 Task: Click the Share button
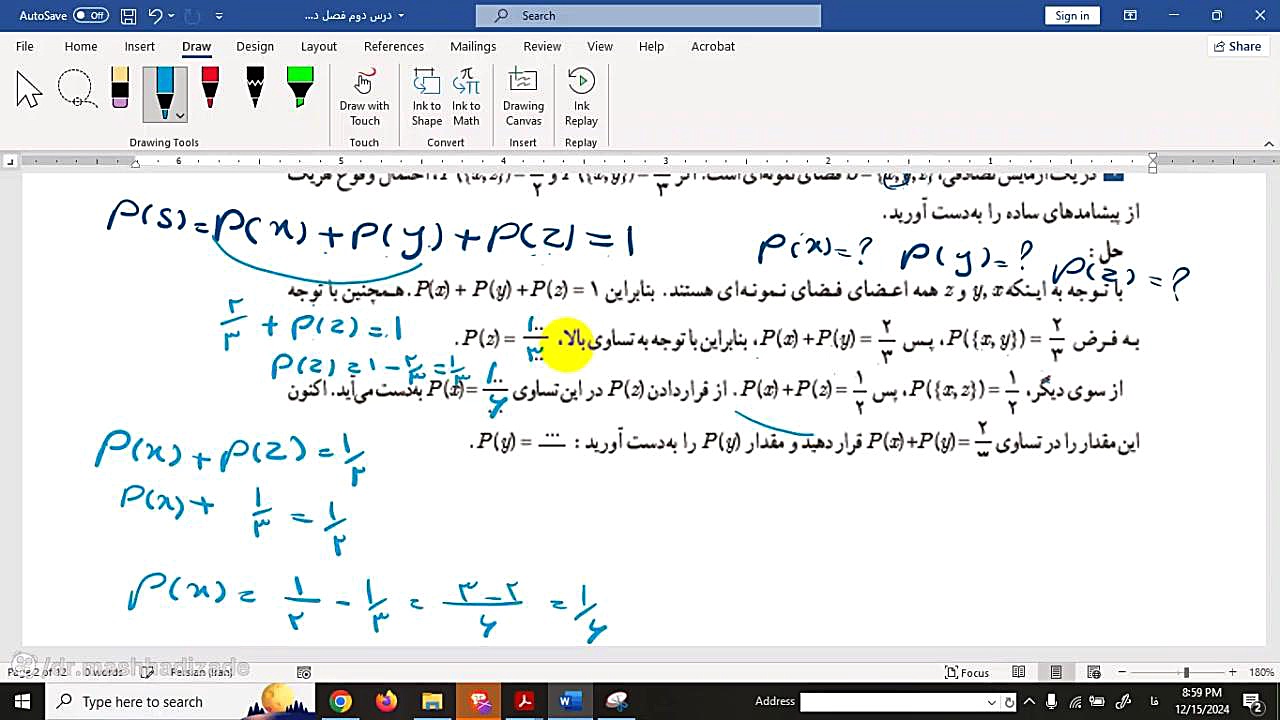(1237, 46)
